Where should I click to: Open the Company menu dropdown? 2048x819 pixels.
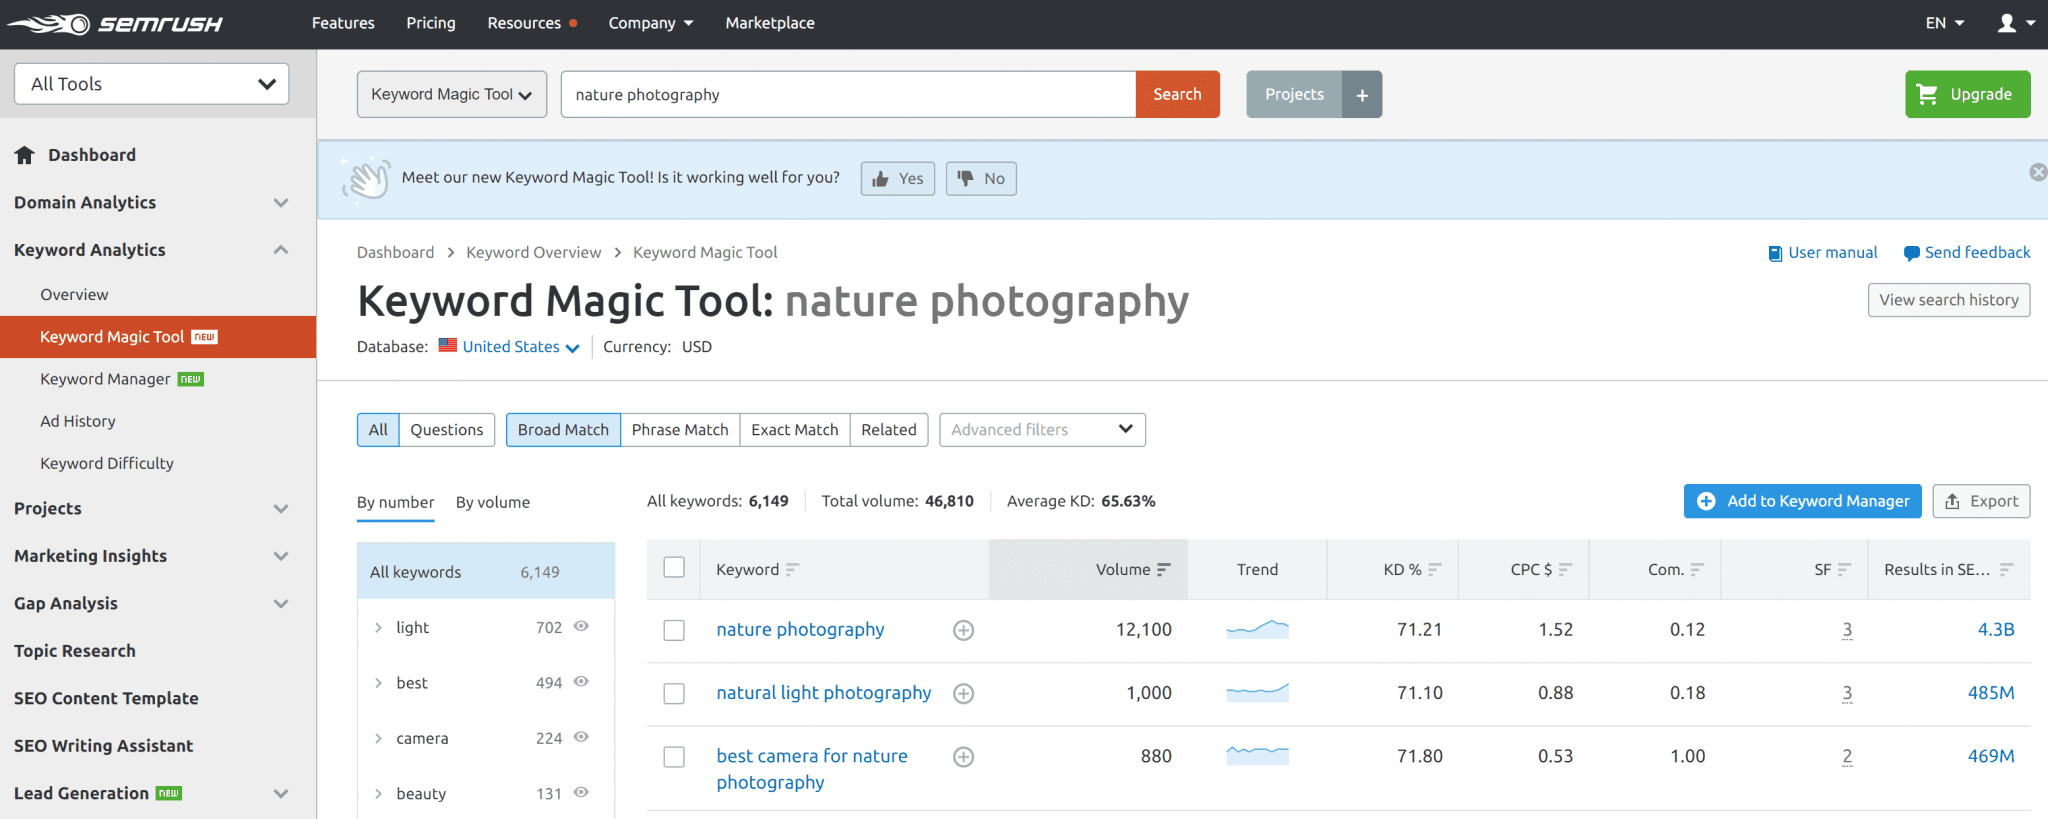click(x=650, y=23)
